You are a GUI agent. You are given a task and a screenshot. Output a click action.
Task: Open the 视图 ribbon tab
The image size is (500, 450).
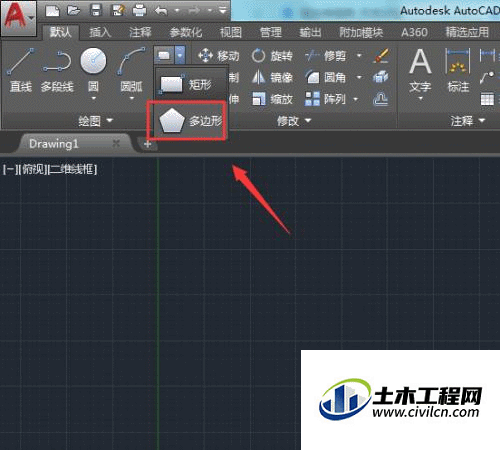(231, 32)
